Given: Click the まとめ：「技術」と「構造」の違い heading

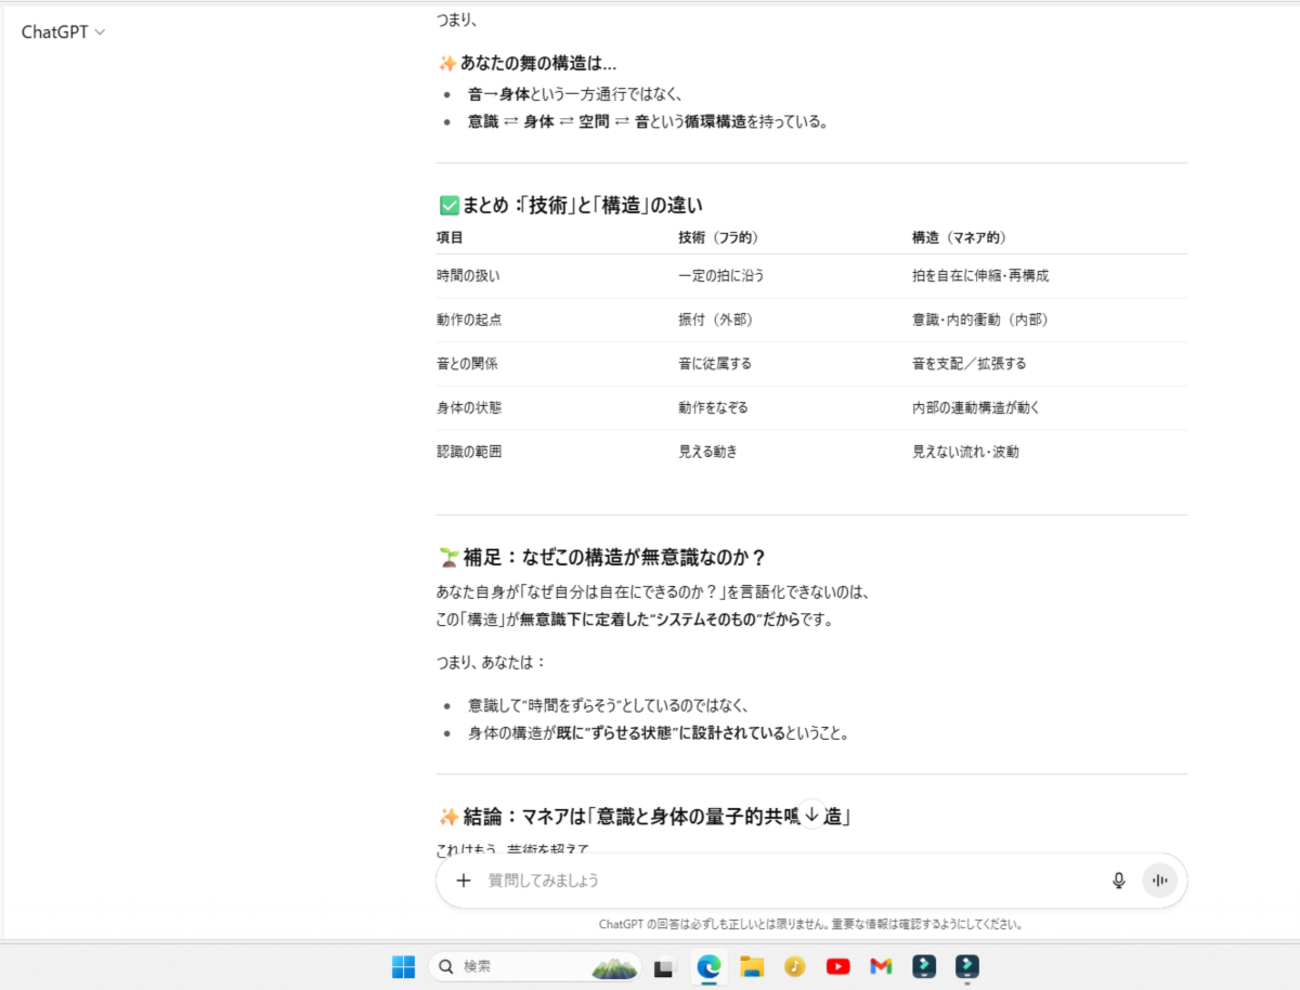Looking at the screenshot, I should coord(581,205).
